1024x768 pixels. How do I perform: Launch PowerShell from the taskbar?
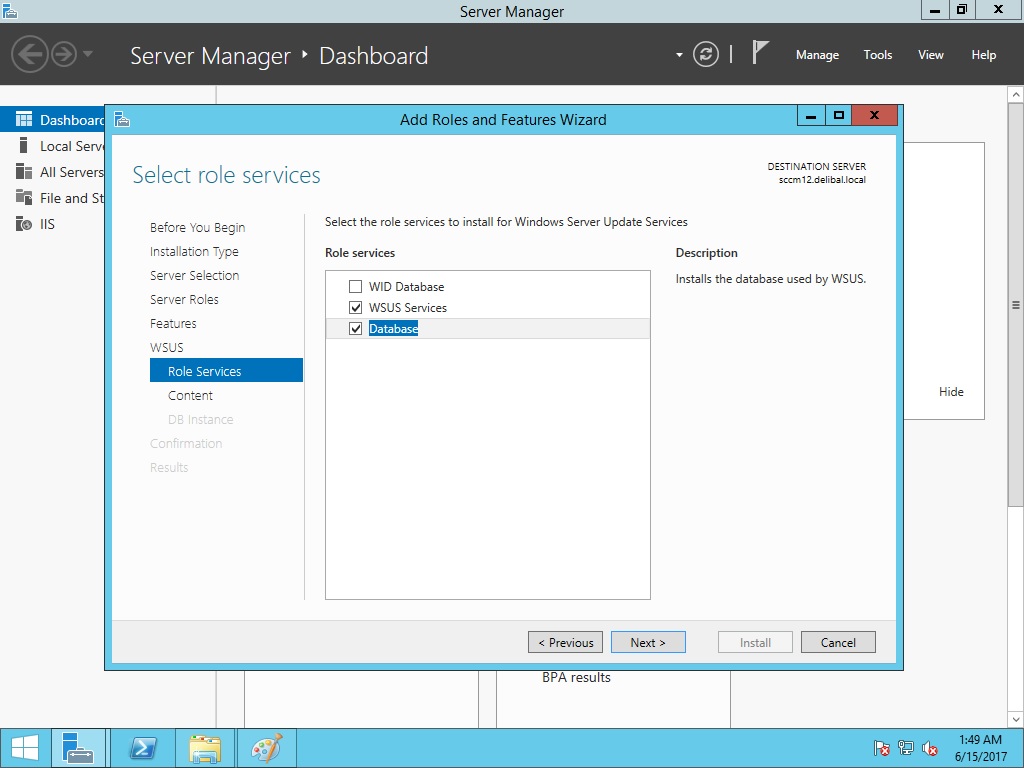click(142, 748)
